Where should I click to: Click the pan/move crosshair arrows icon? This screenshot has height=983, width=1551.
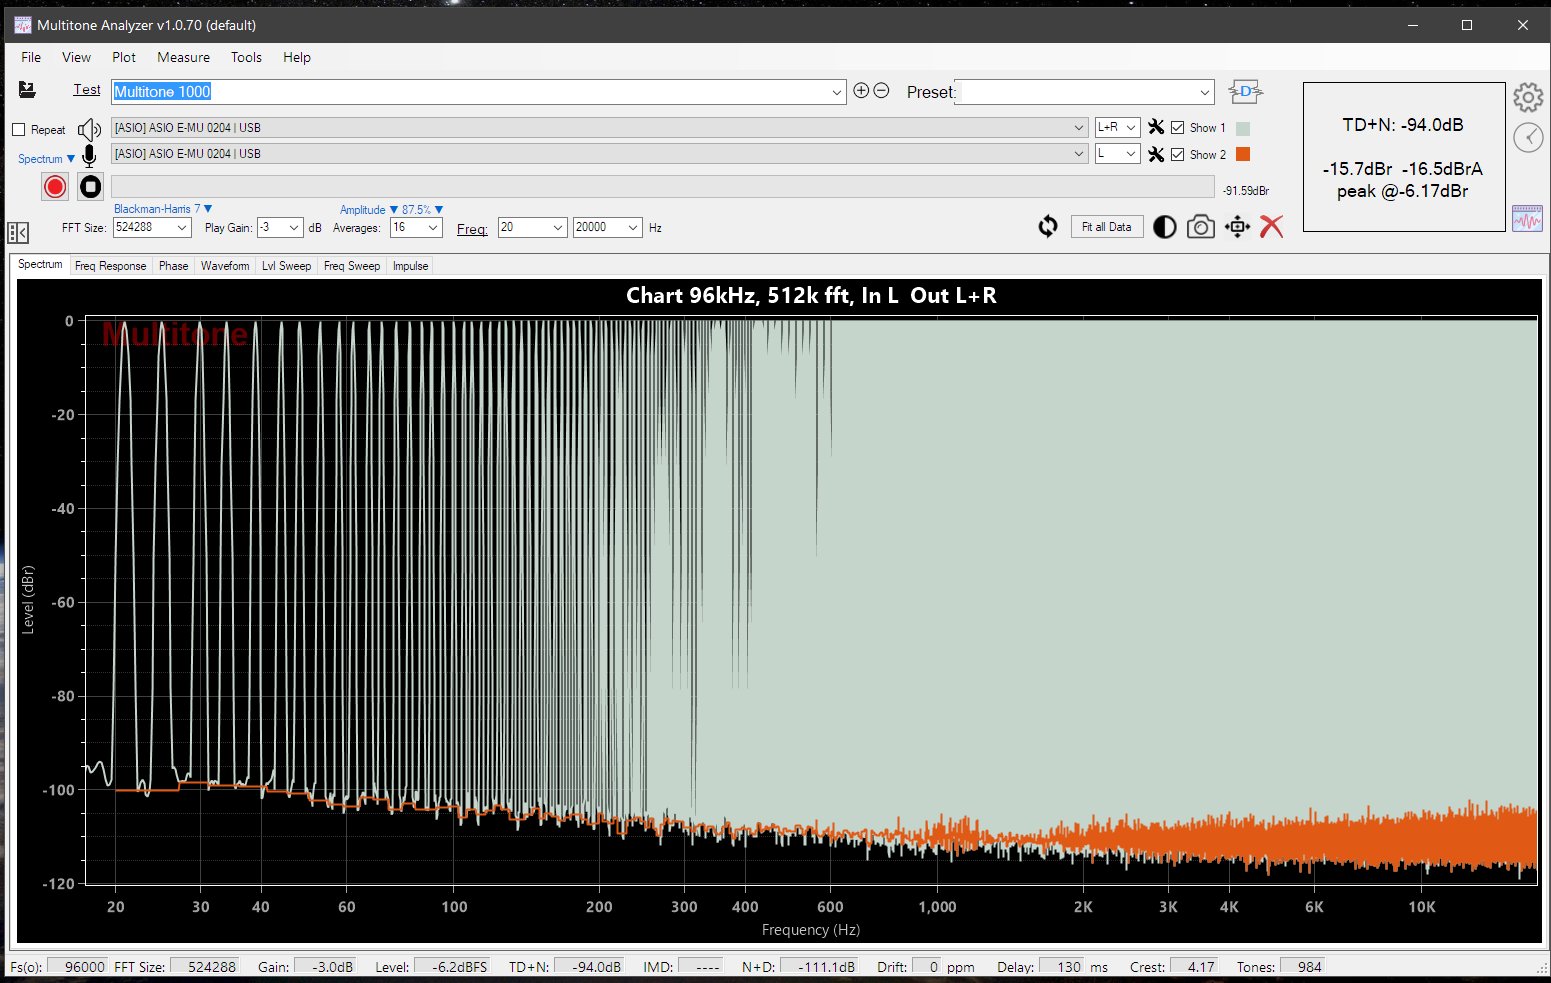1237,227
